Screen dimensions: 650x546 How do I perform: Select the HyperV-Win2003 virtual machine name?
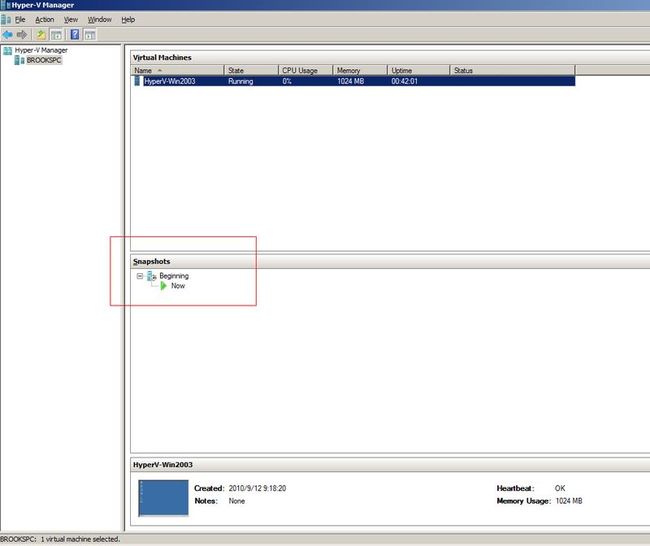pyautogui.click(x=170, y=81)
